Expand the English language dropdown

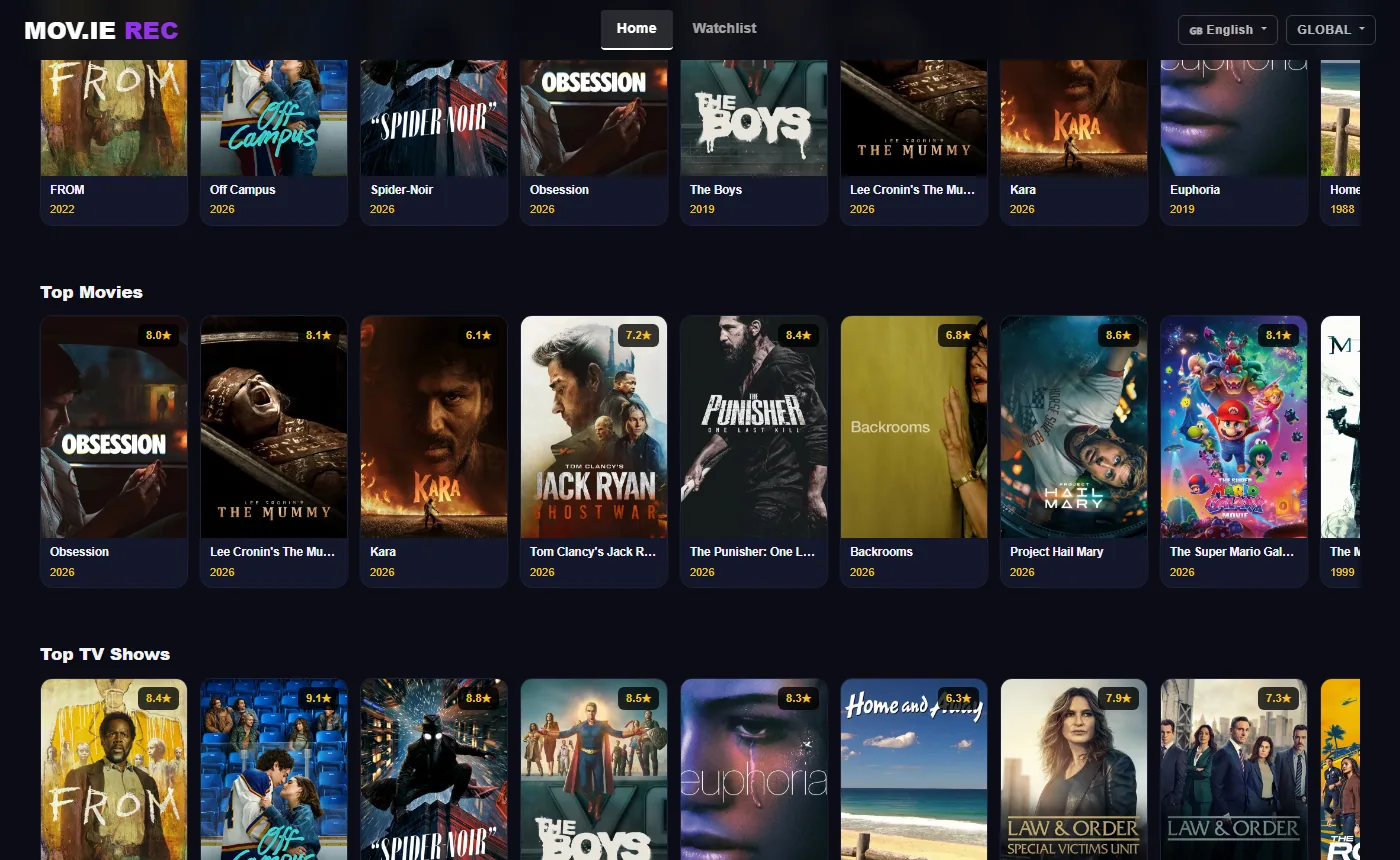coord(1228,30)
